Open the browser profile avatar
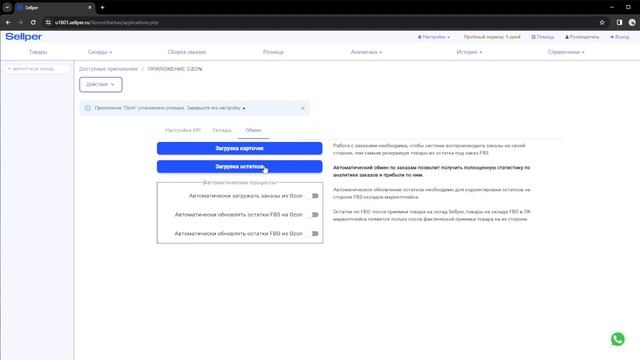640x360 pixels. click(x=632, y=22)
